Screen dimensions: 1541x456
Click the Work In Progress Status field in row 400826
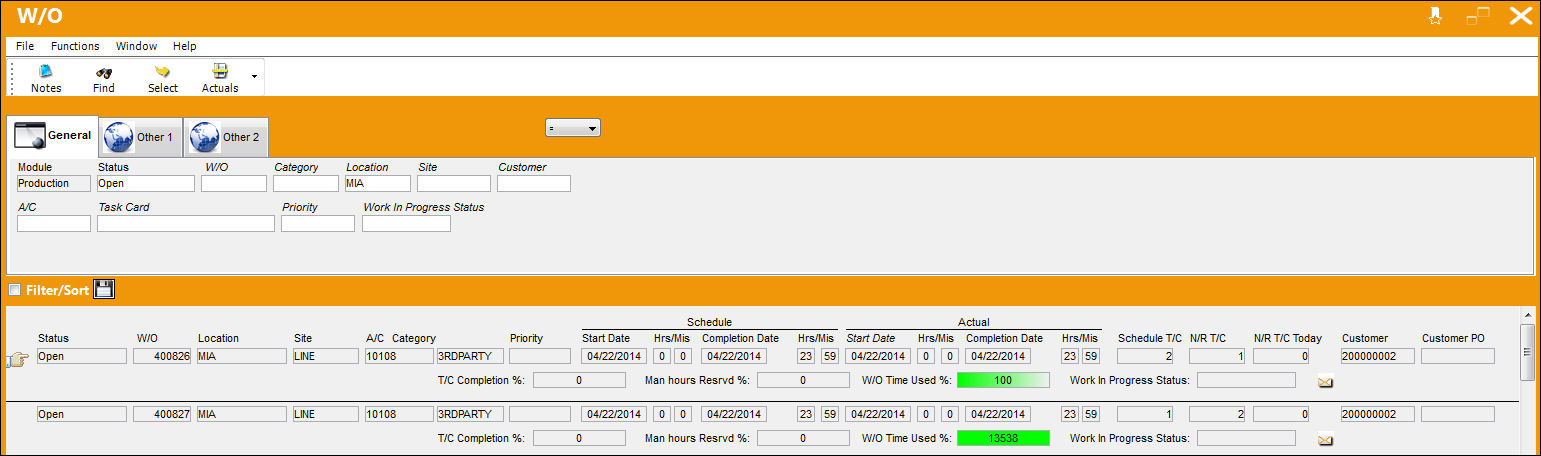tap(1246, 380)
